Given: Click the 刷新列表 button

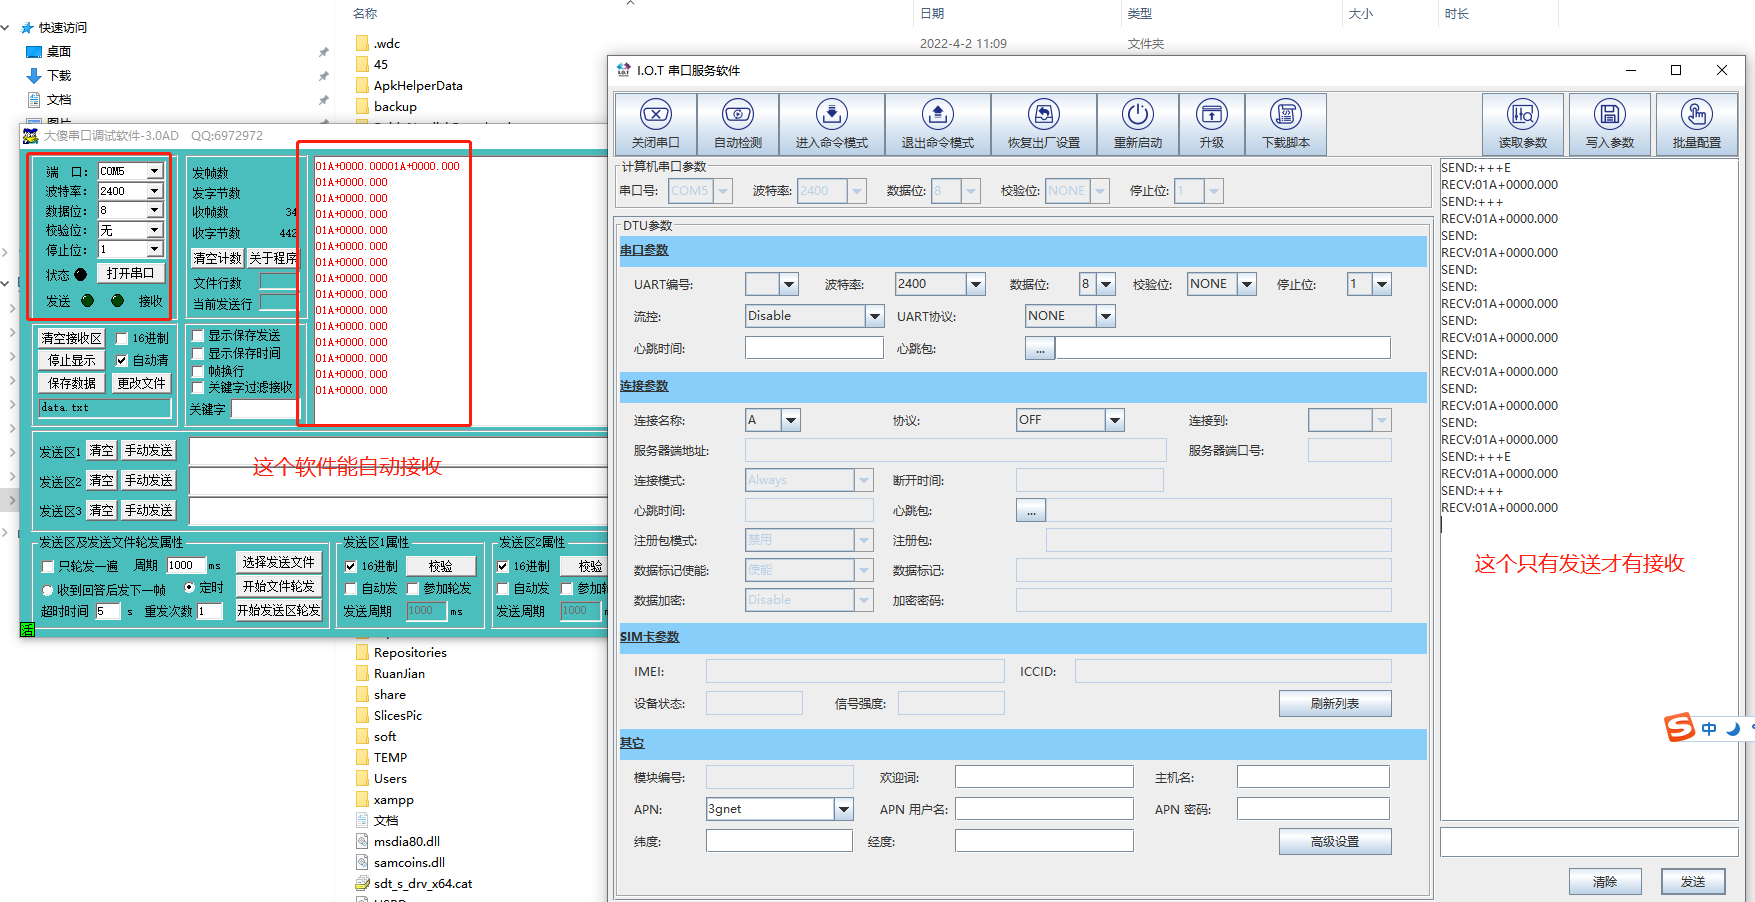Looking at the screenshot, I should 1334,704.
